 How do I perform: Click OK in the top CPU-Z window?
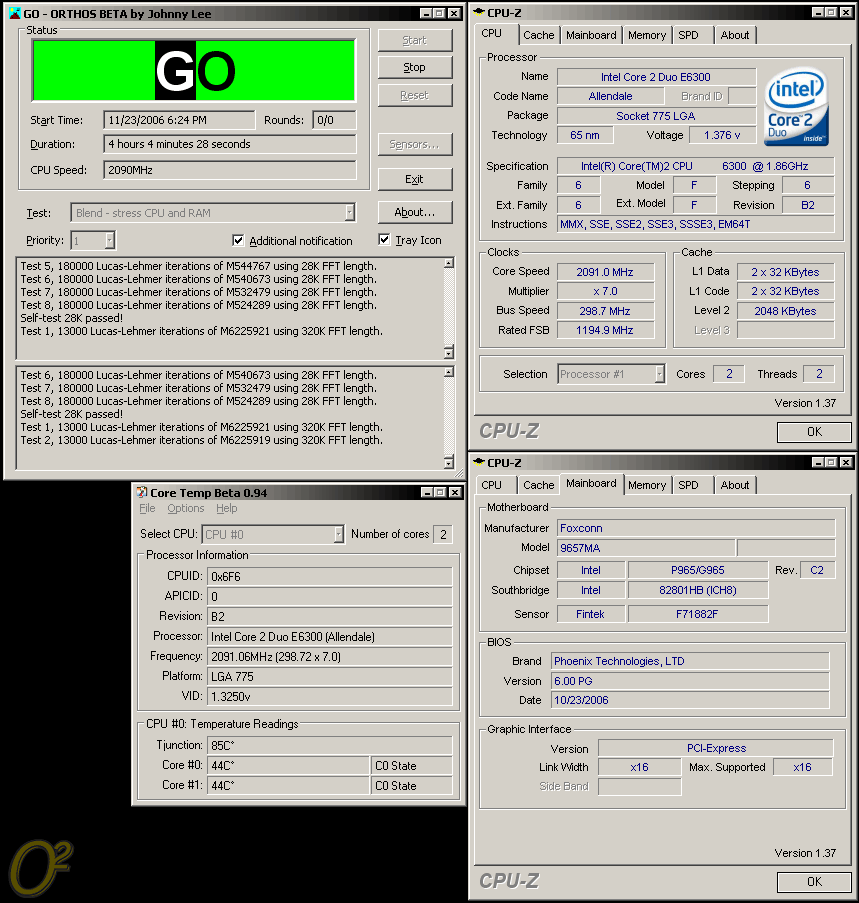[814, 432]
